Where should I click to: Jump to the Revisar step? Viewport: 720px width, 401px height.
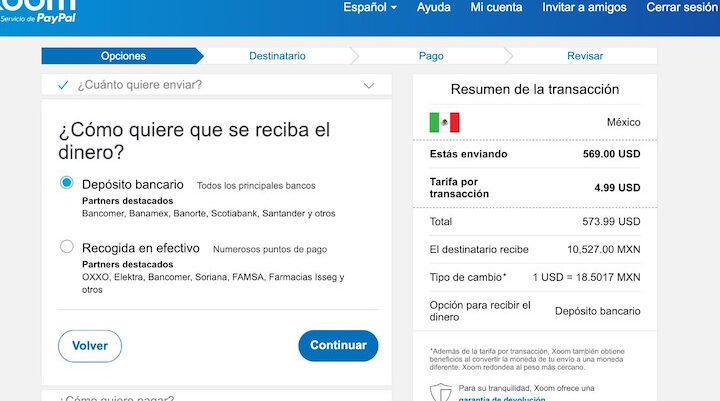tap(585, 56)
